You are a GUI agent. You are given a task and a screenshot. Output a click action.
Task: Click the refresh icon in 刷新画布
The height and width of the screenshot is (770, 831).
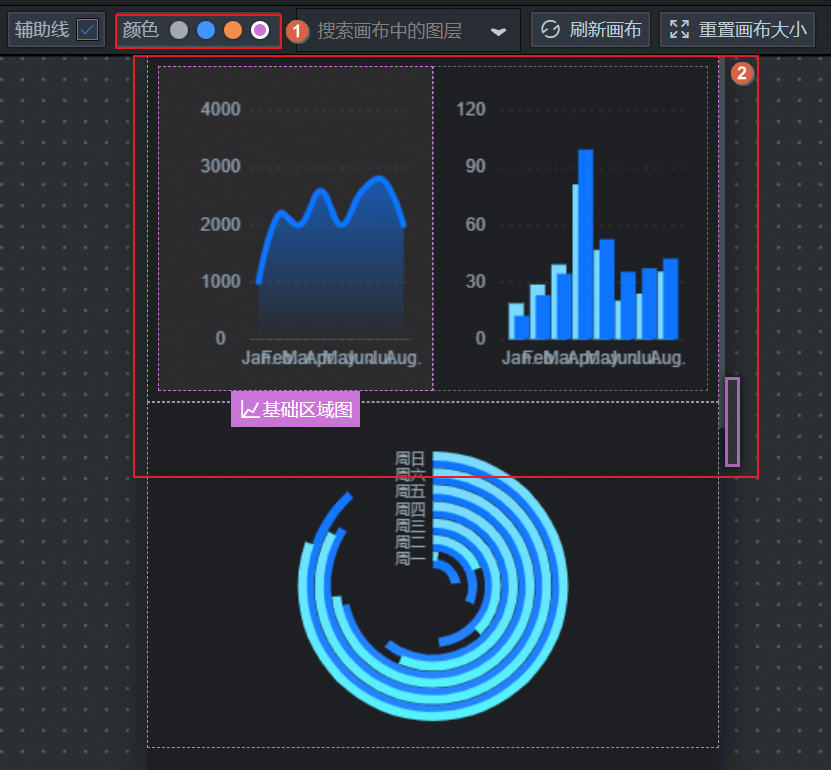pyautogui.click(x=550, y=30)
